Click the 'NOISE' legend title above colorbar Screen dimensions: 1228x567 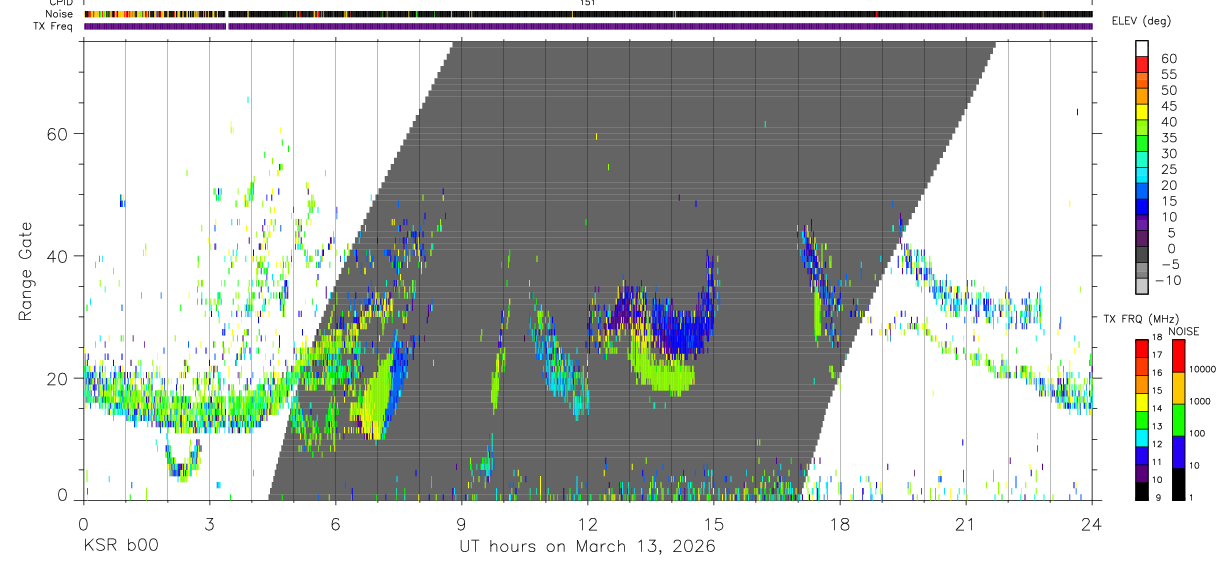pos(1183,331)
